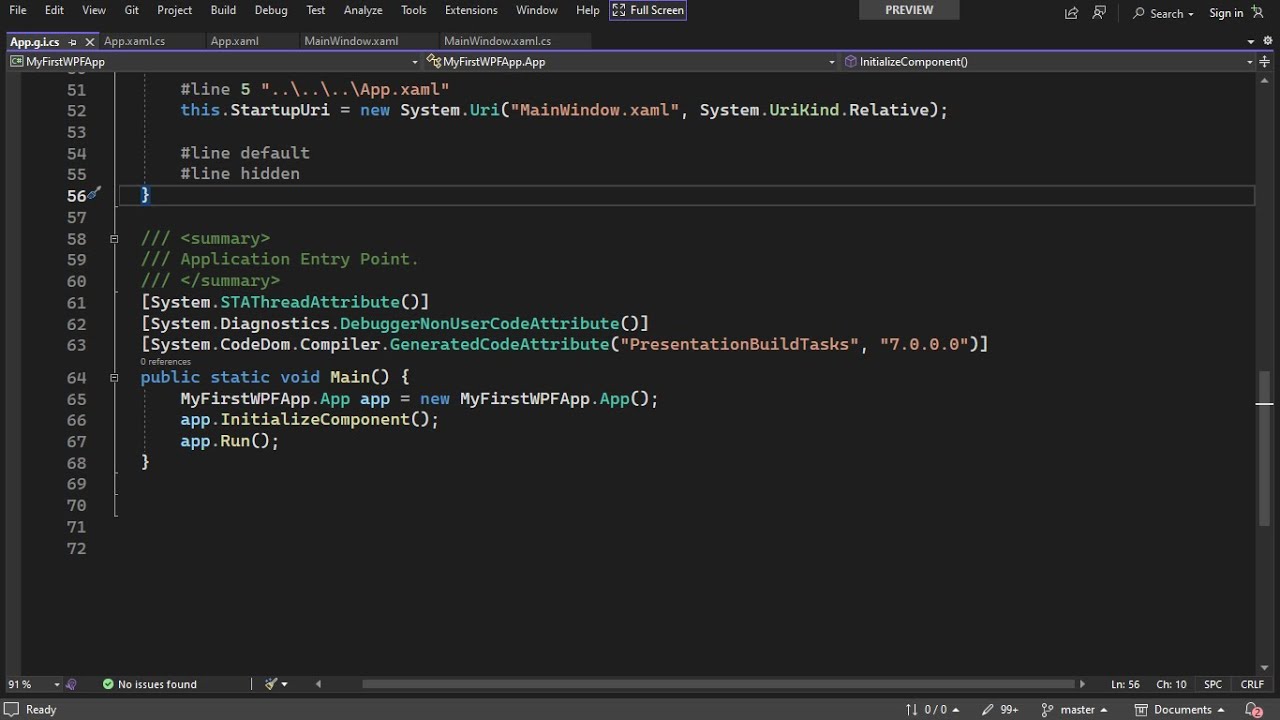This screenshot has height=720, width=1280.
Task: Open the master branch selector
Action: pos(1075,709)
